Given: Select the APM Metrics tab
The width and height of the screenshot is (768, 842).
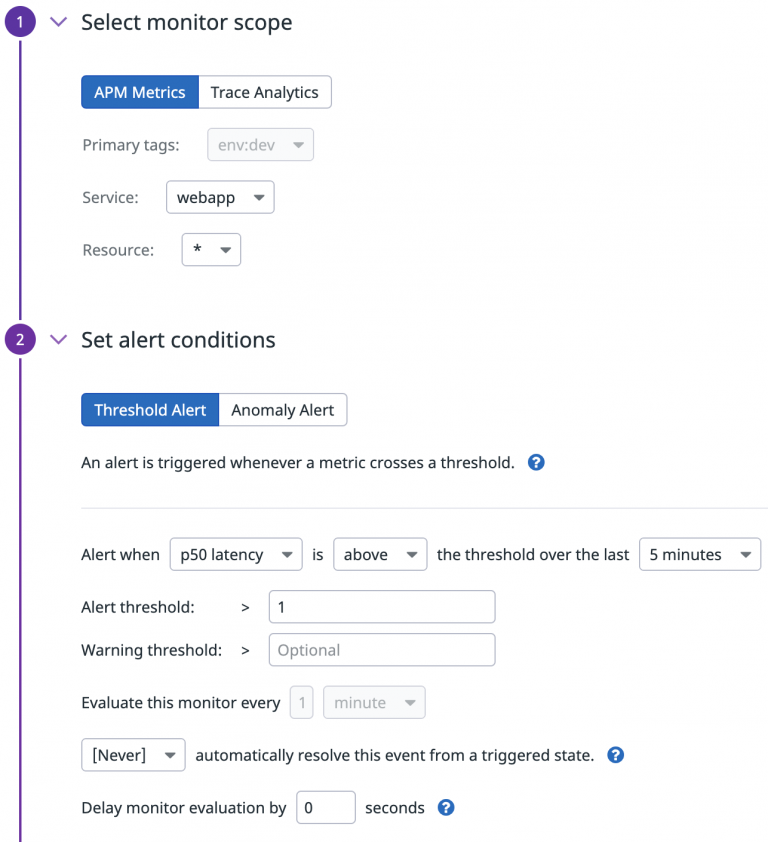Looking at the screenshot, I should pos(139,92).
